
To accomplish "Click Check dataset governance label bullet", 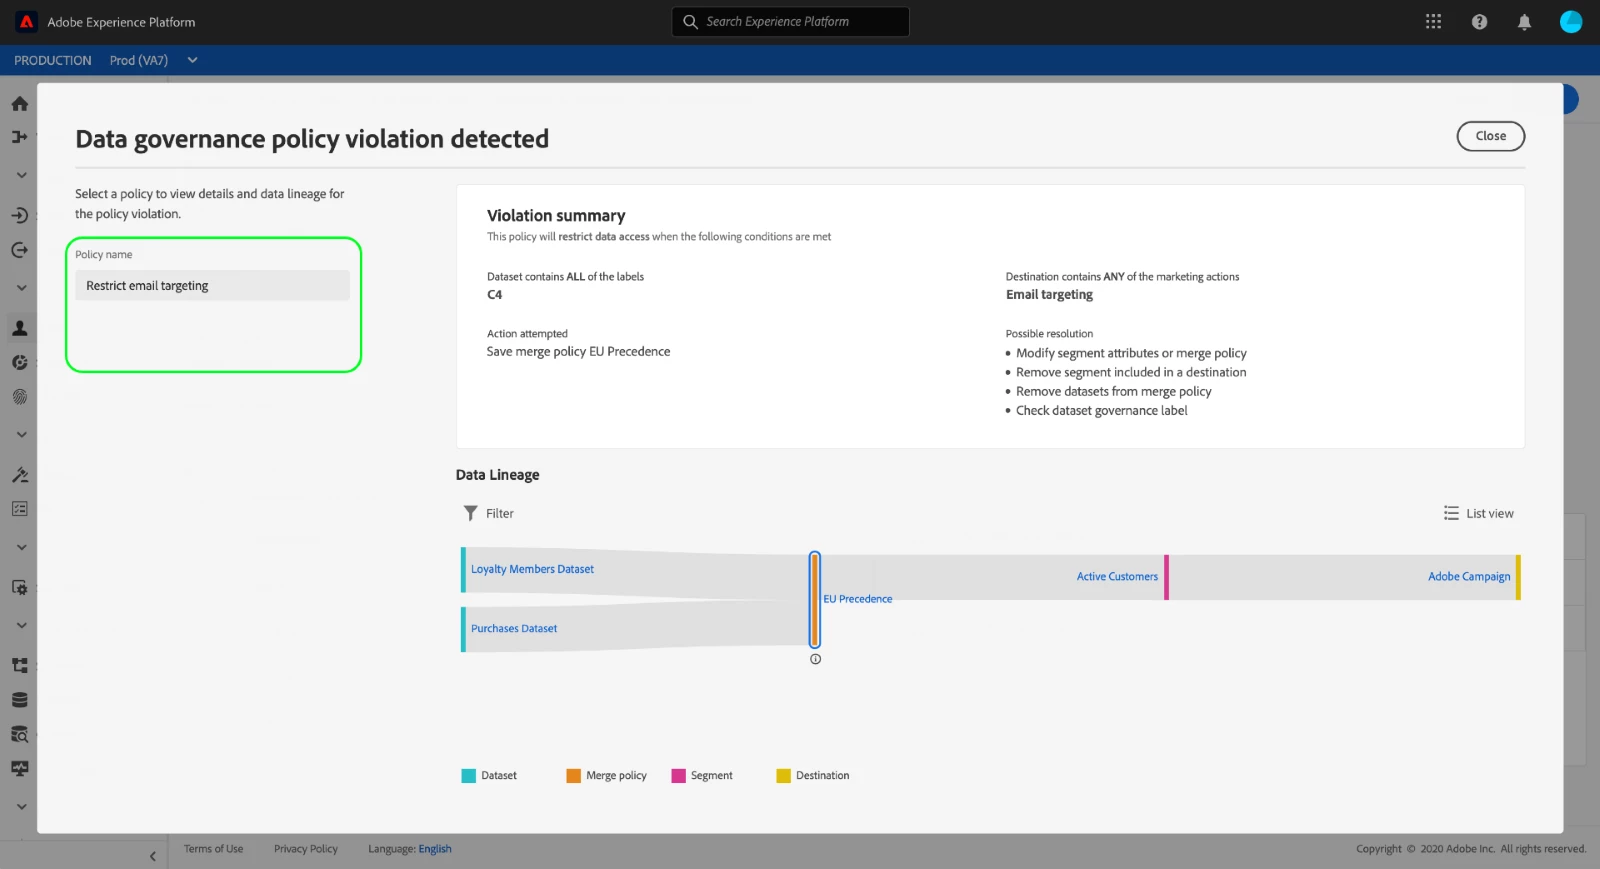I will tap(1101, 411).
